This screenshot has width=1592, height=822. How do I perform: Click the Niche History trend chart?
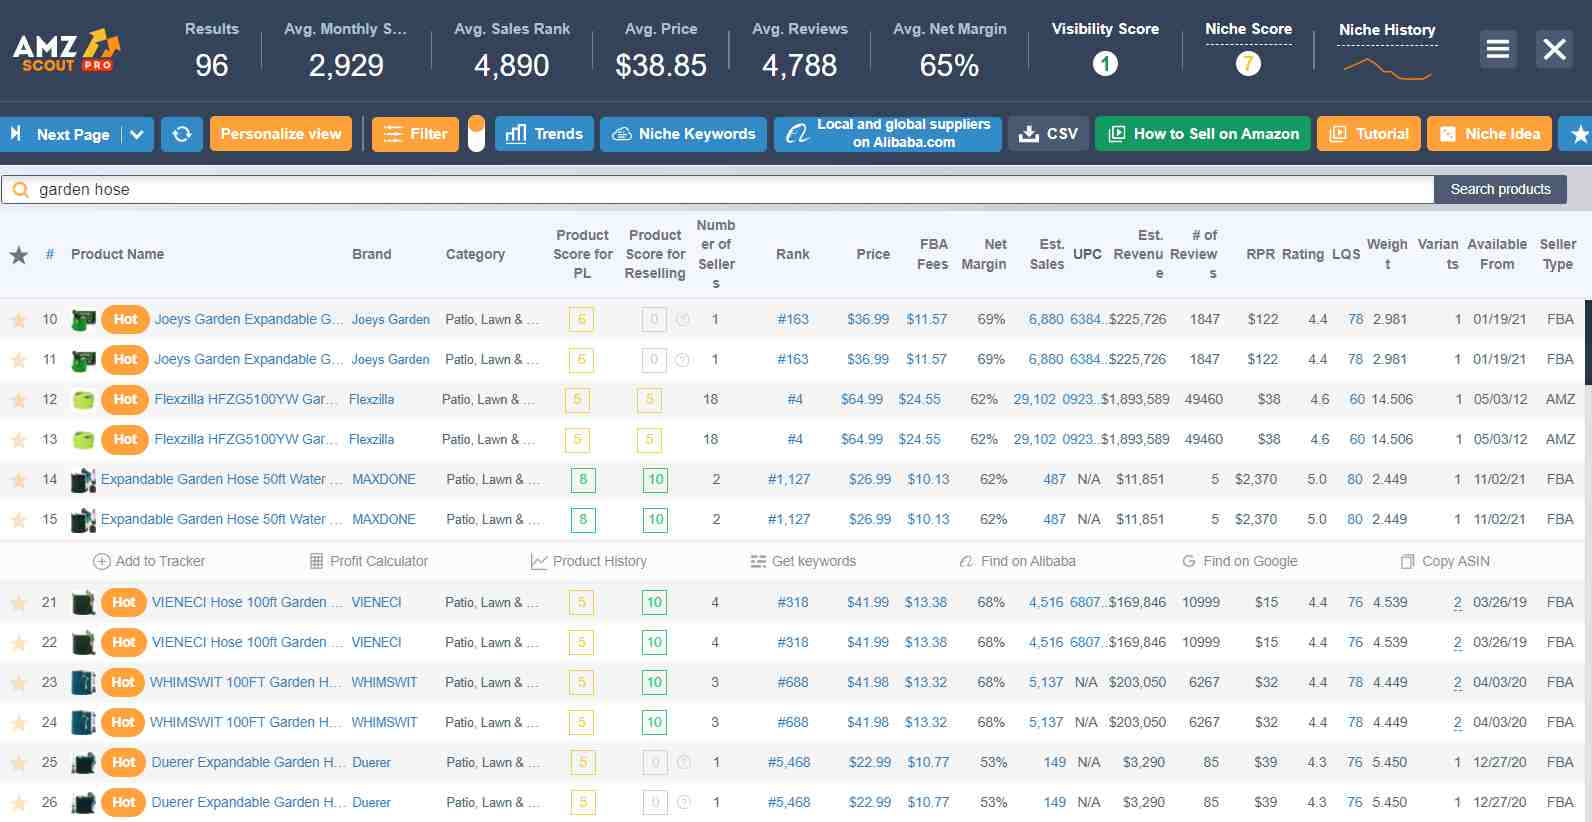coord(1388,68)
